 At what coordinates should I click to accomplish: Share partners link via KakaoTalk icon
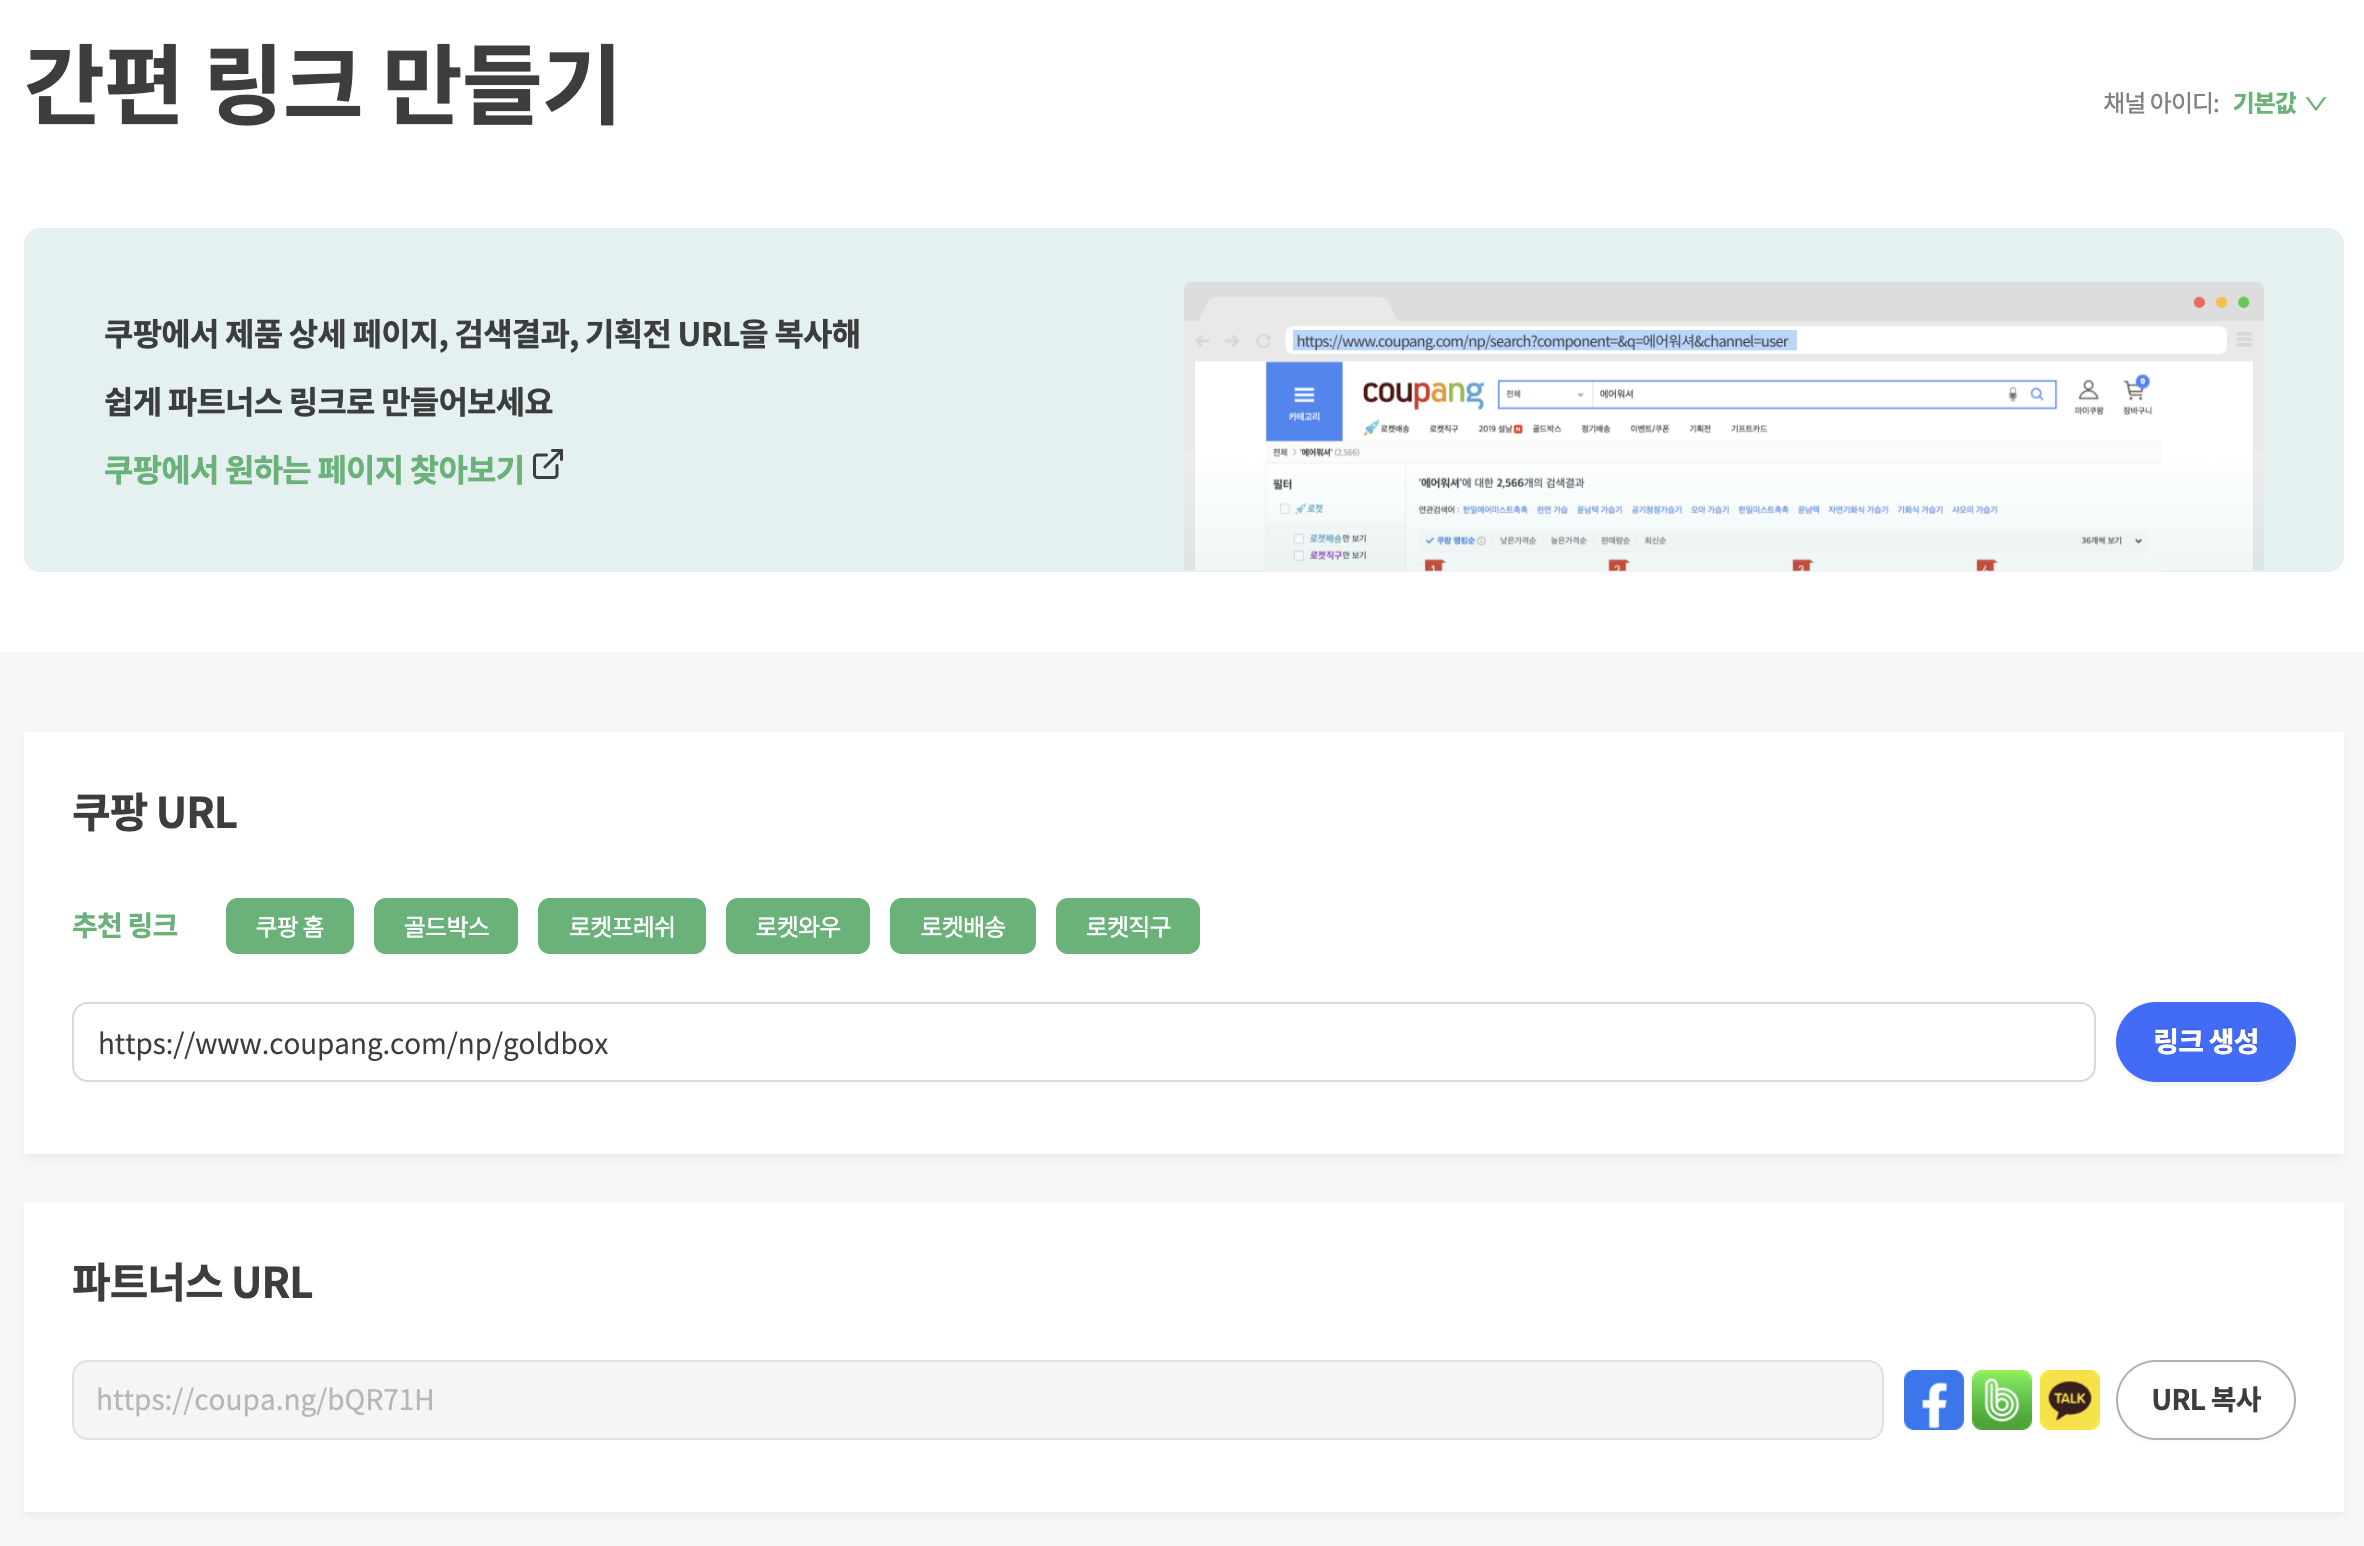point(2069,1399)
